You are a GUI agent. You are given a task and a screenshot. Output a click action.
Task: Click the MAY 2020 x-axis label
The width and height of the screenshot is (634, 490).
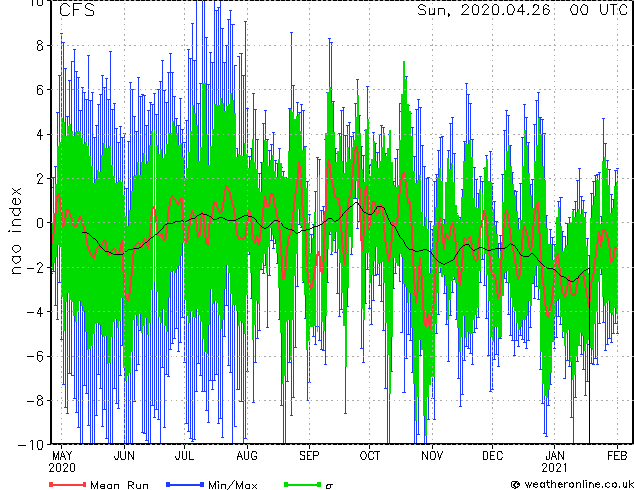62,462
